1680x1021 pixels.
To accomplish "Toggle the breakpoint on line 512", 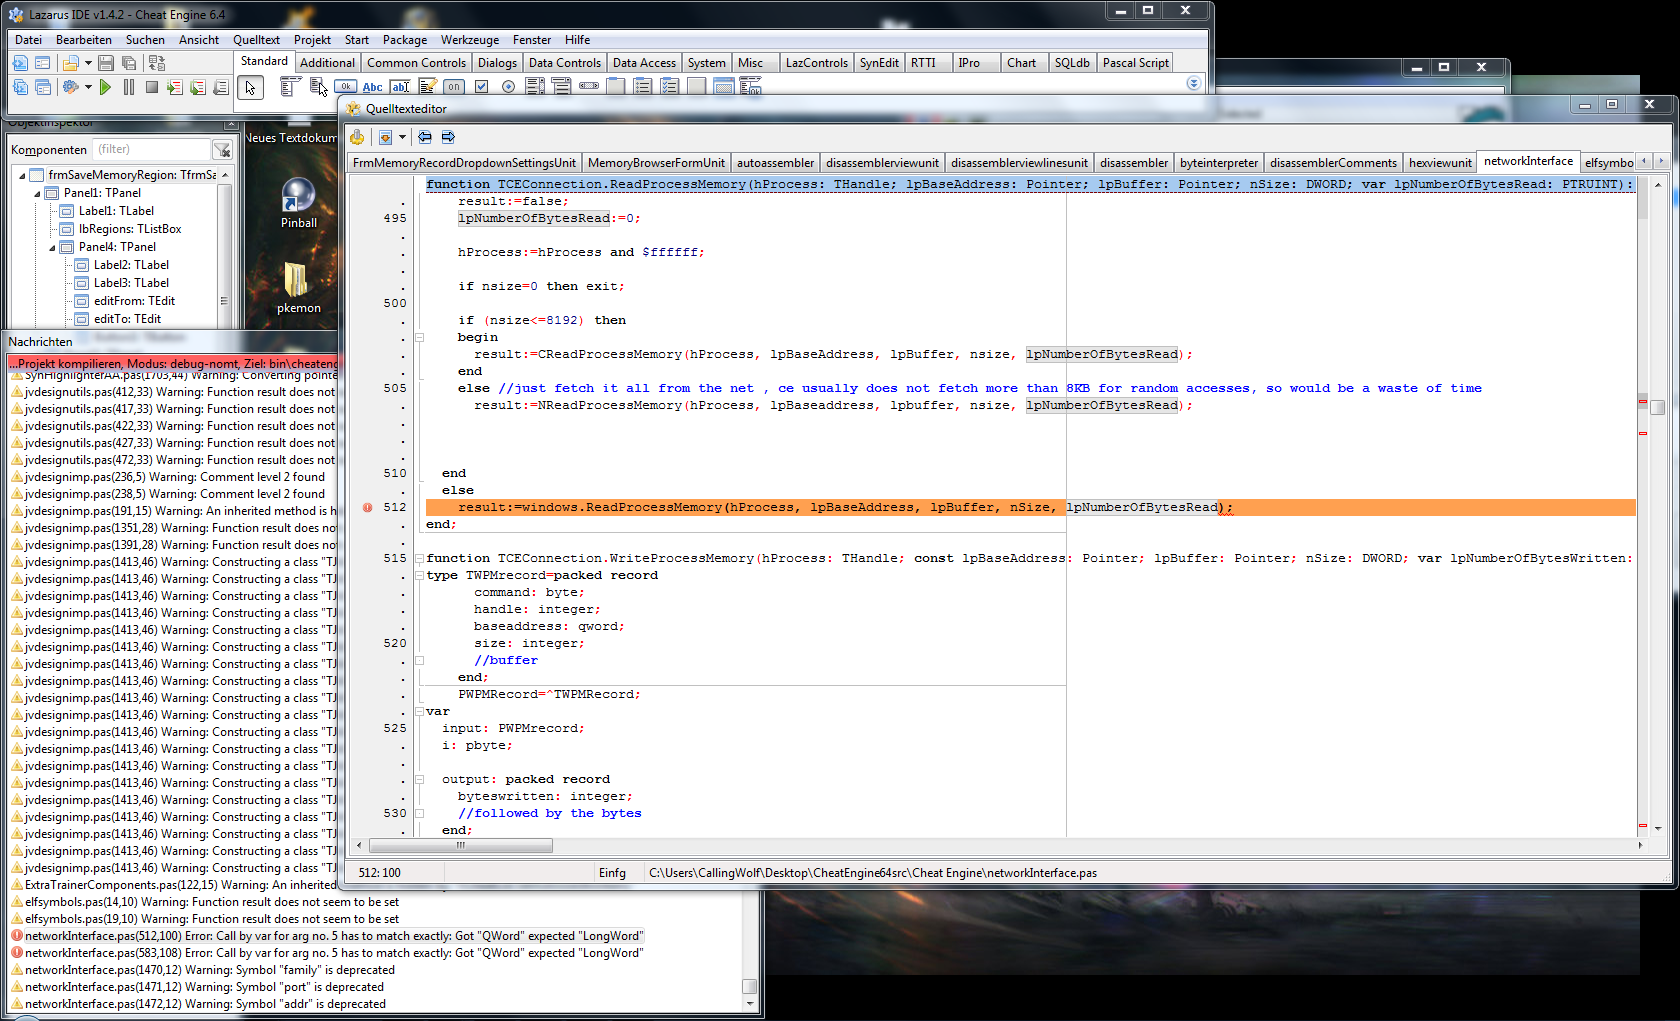I will pyautogui.click(x=368, y=508).
